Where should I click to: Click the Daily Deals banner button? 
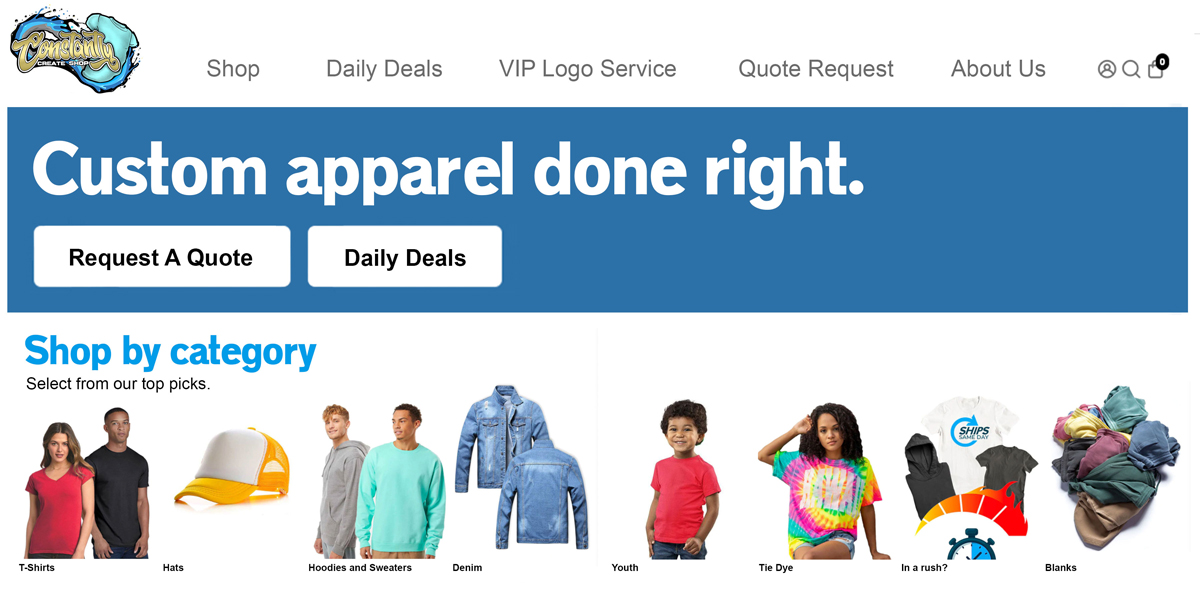click(405, 256)
